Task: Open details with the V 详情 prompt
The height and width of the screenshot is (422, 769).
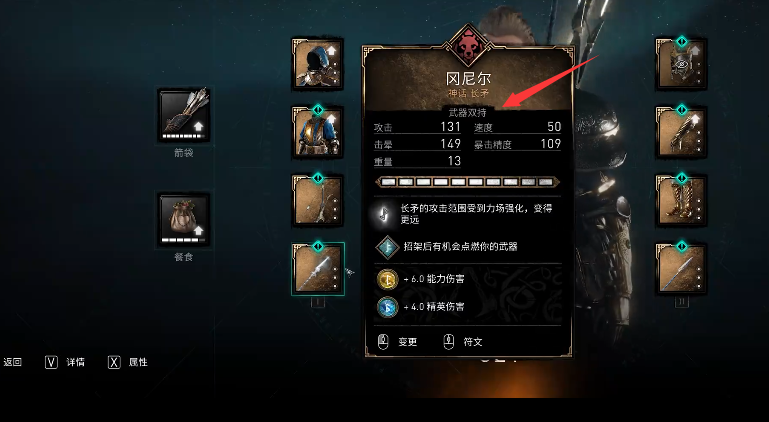Action: click(65, 362)
